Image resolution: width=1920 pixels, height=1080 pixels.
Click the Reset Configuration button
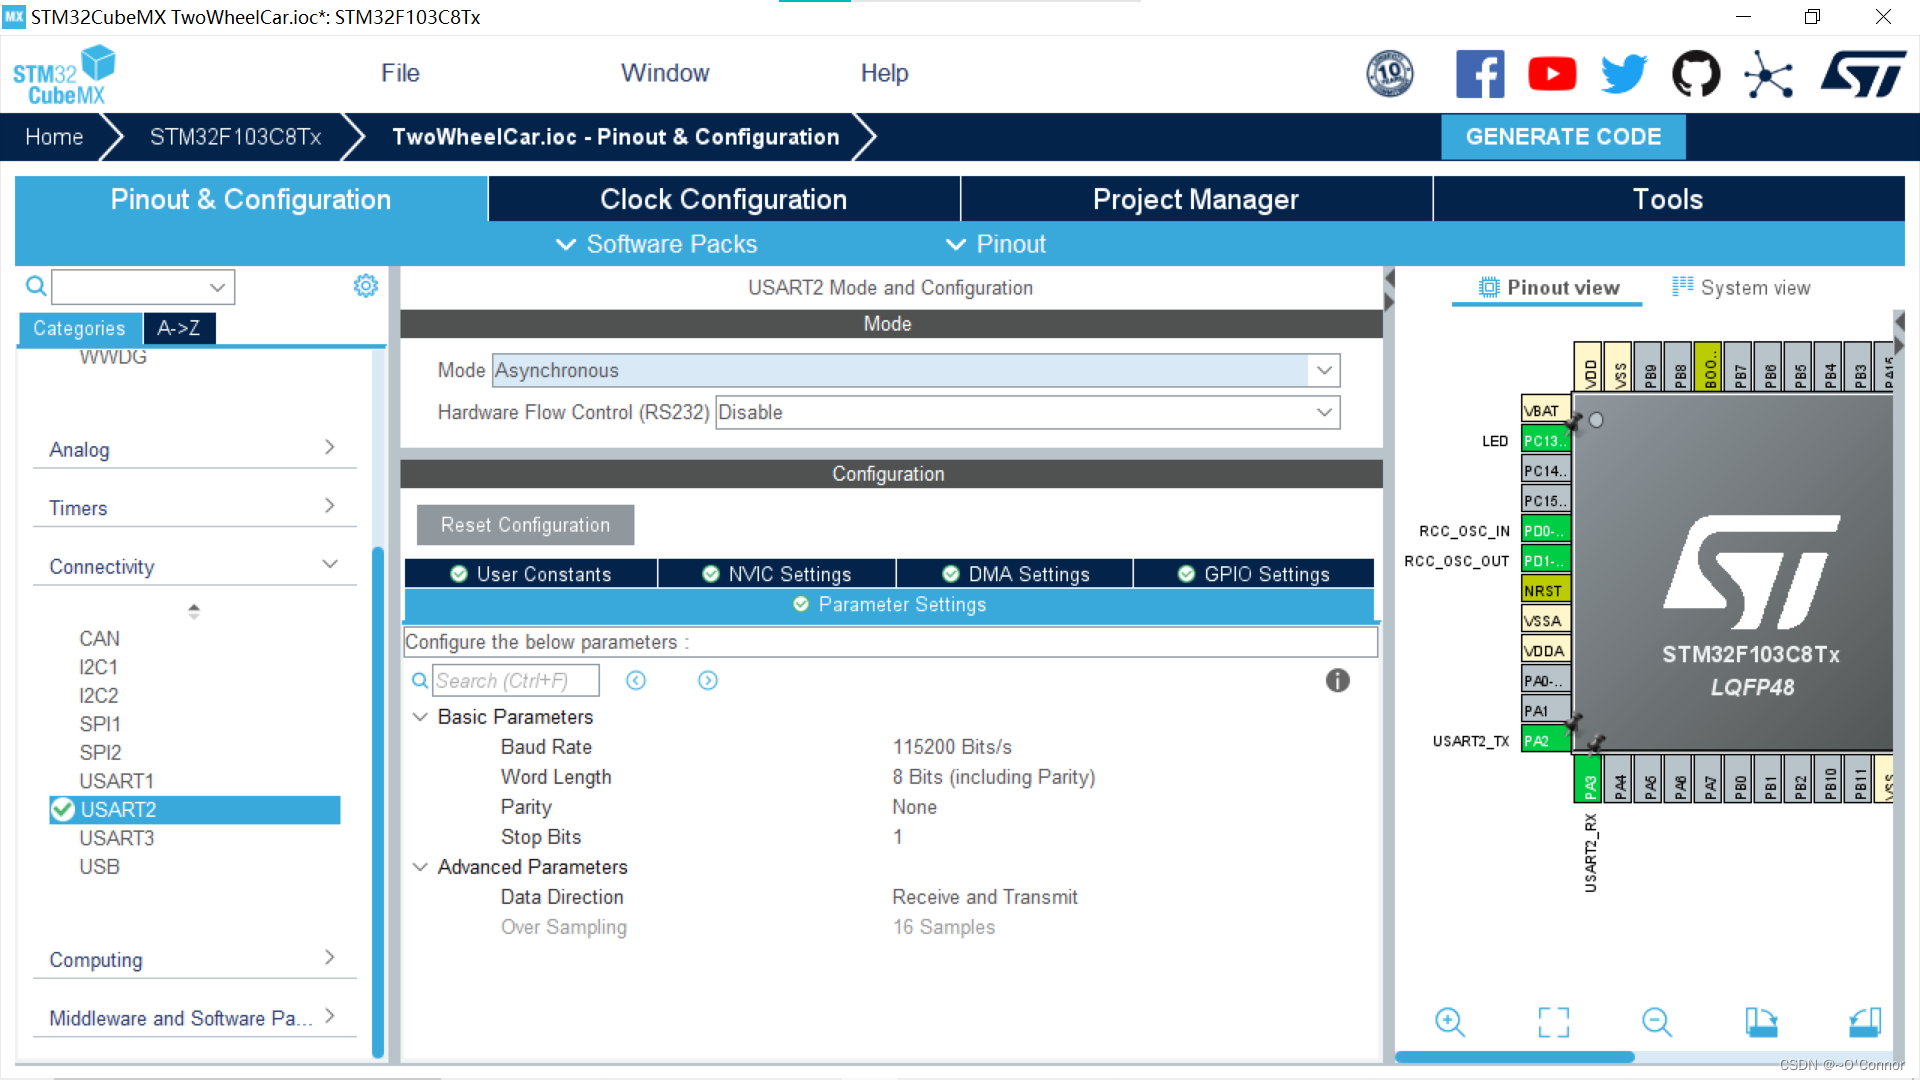pos(525,525)
